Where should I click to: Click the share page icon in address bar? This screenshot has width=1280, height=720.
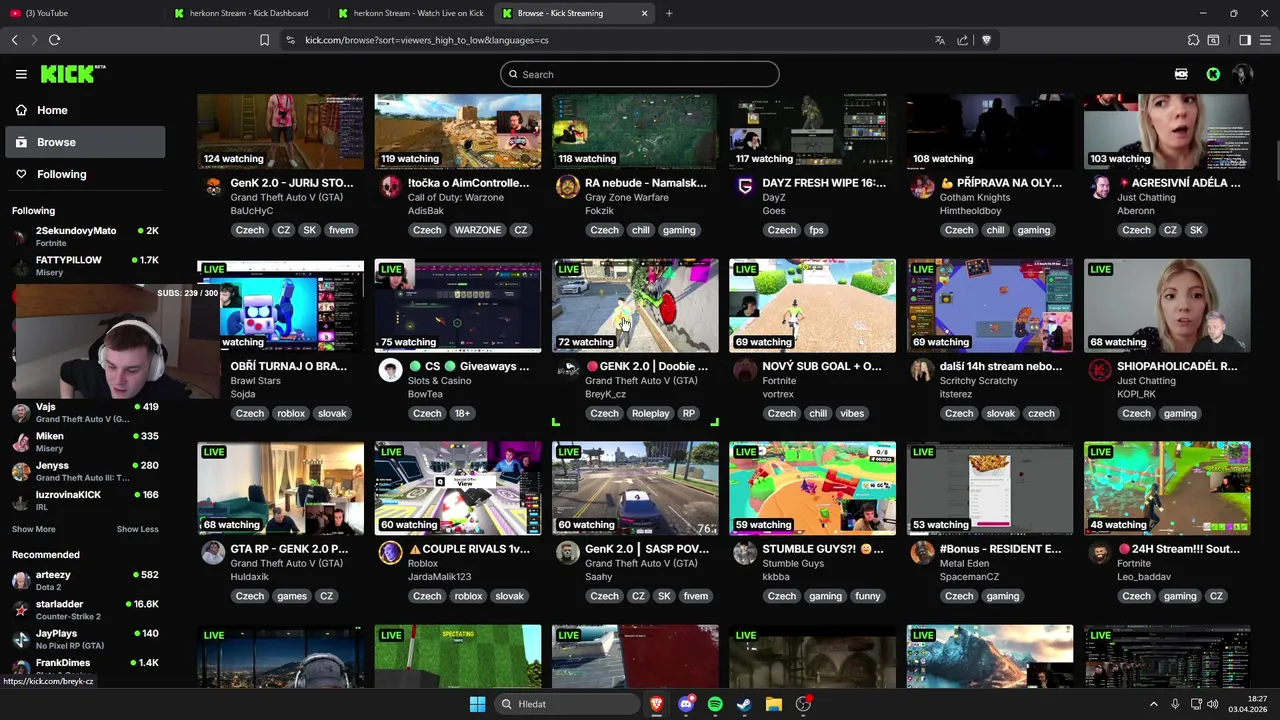(962, 40)
